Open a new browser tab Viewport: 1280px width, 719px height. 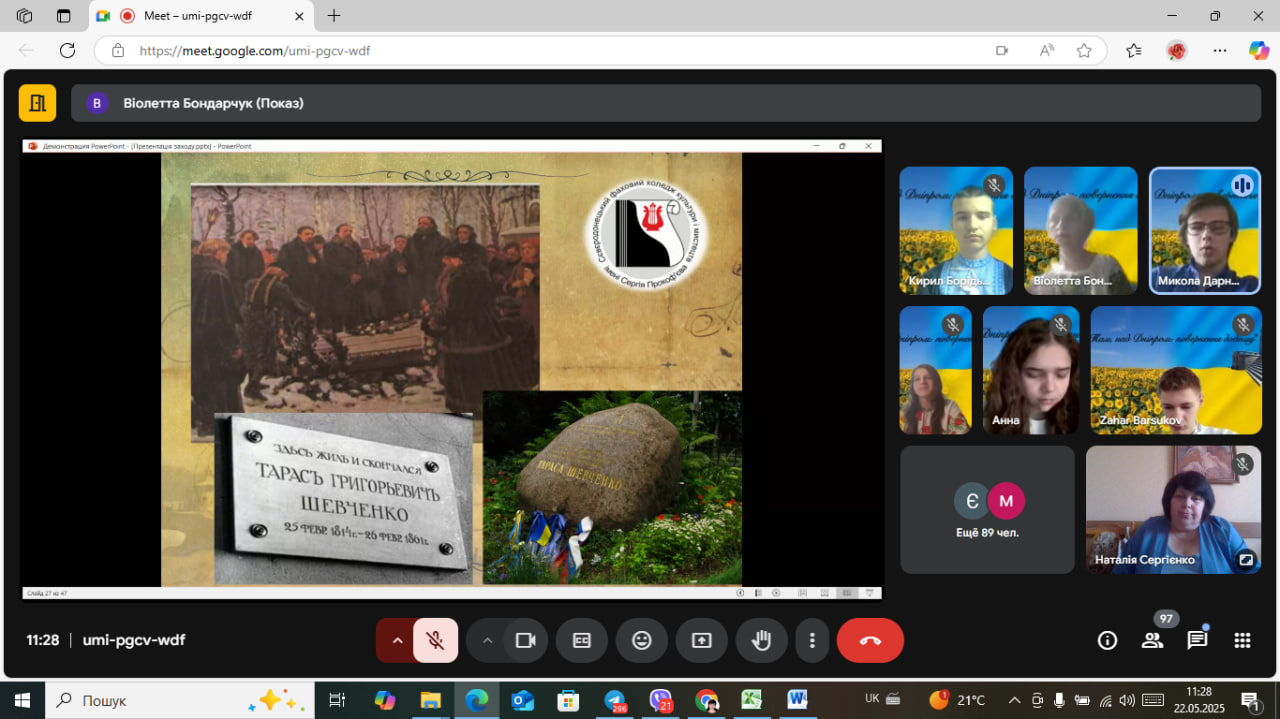coord(334,16)
